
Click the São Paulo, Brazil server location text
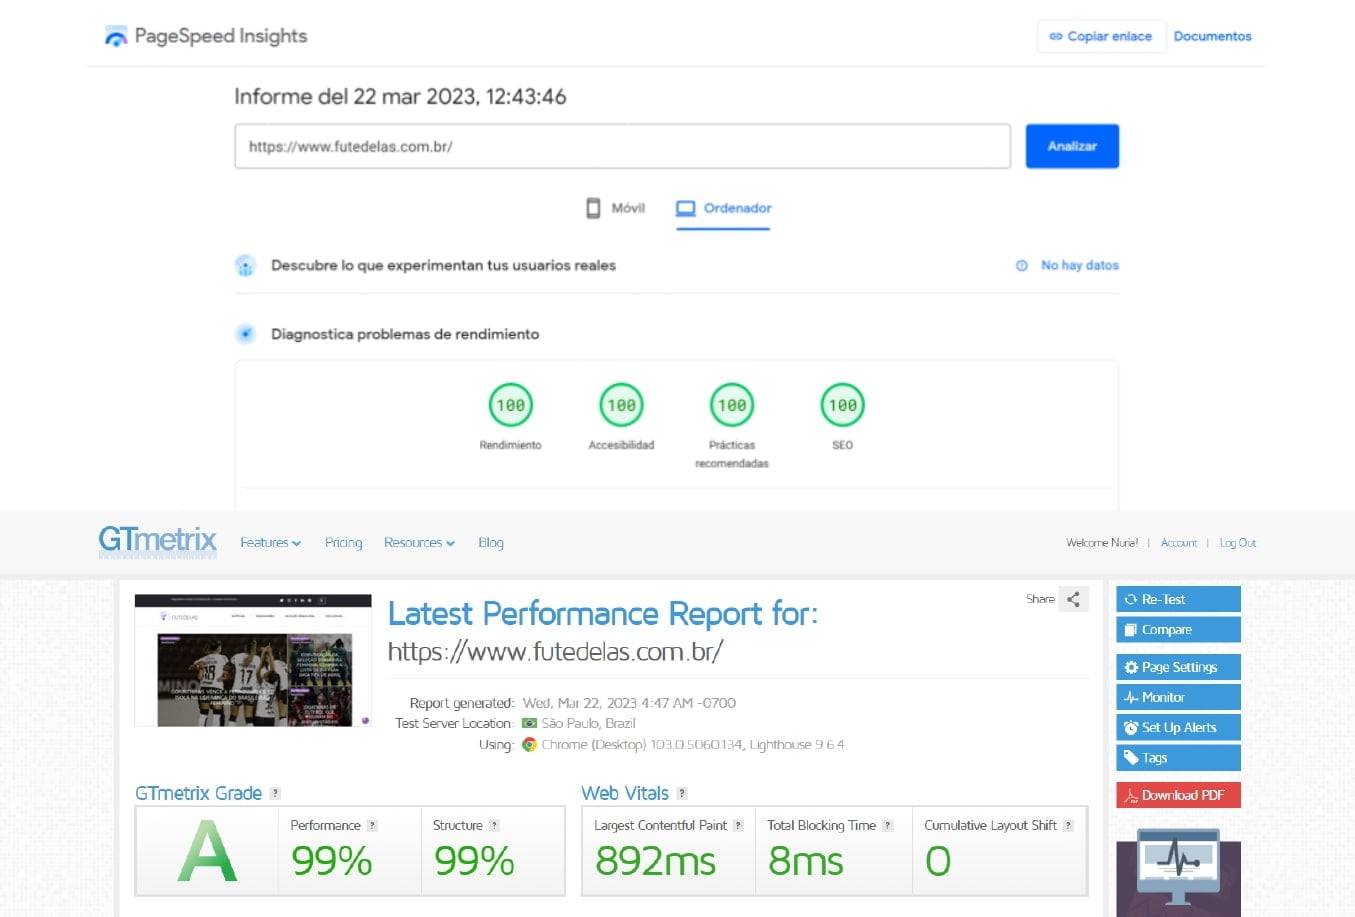click(x=588, y=723)
